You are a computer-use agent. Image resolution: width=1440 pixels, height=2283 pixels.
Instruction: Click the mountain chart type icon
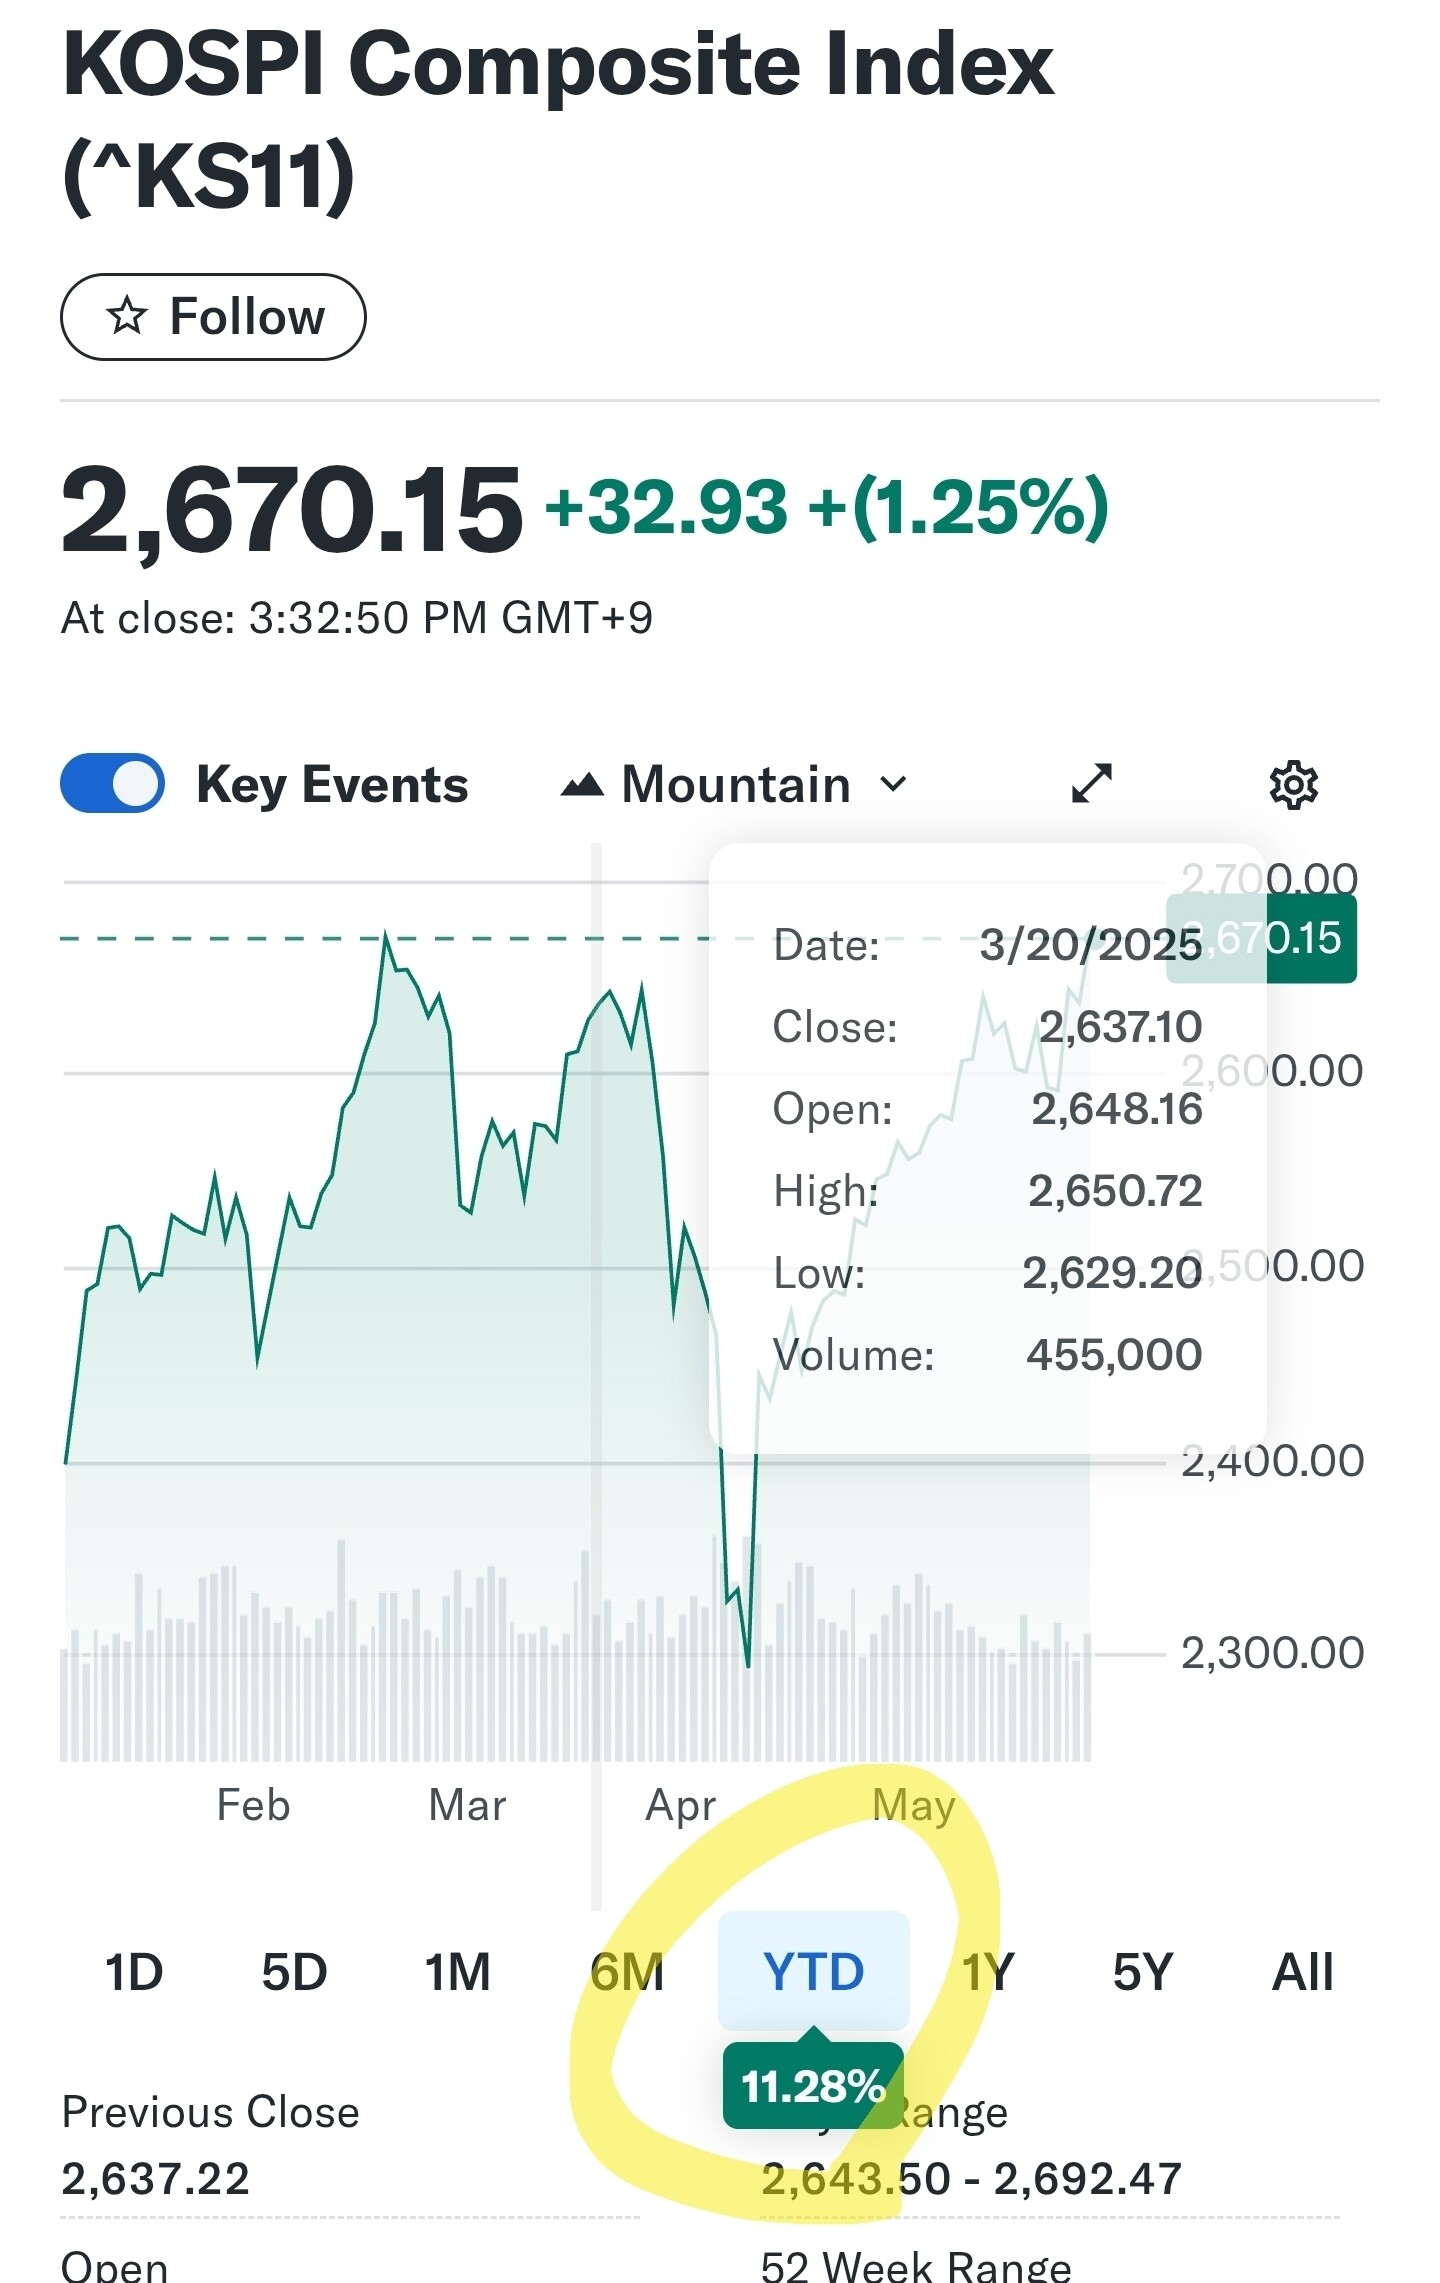click(x=582, y=785)
